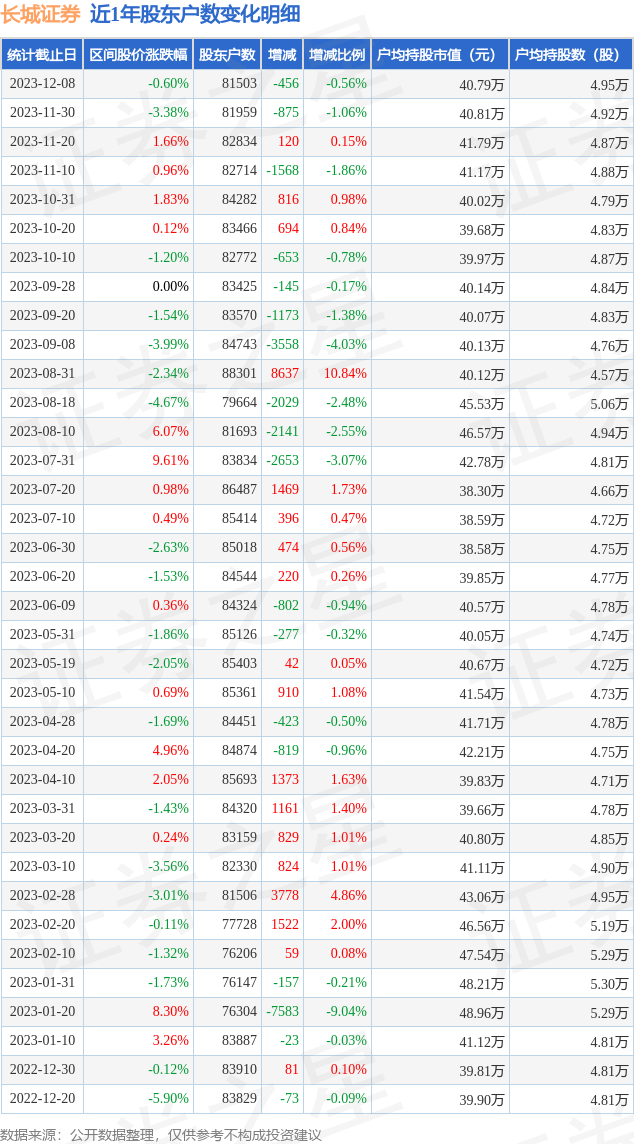Click the 5.30万 average shares cell
Viewport: 634px width, 1144px height.
[609, 983]
